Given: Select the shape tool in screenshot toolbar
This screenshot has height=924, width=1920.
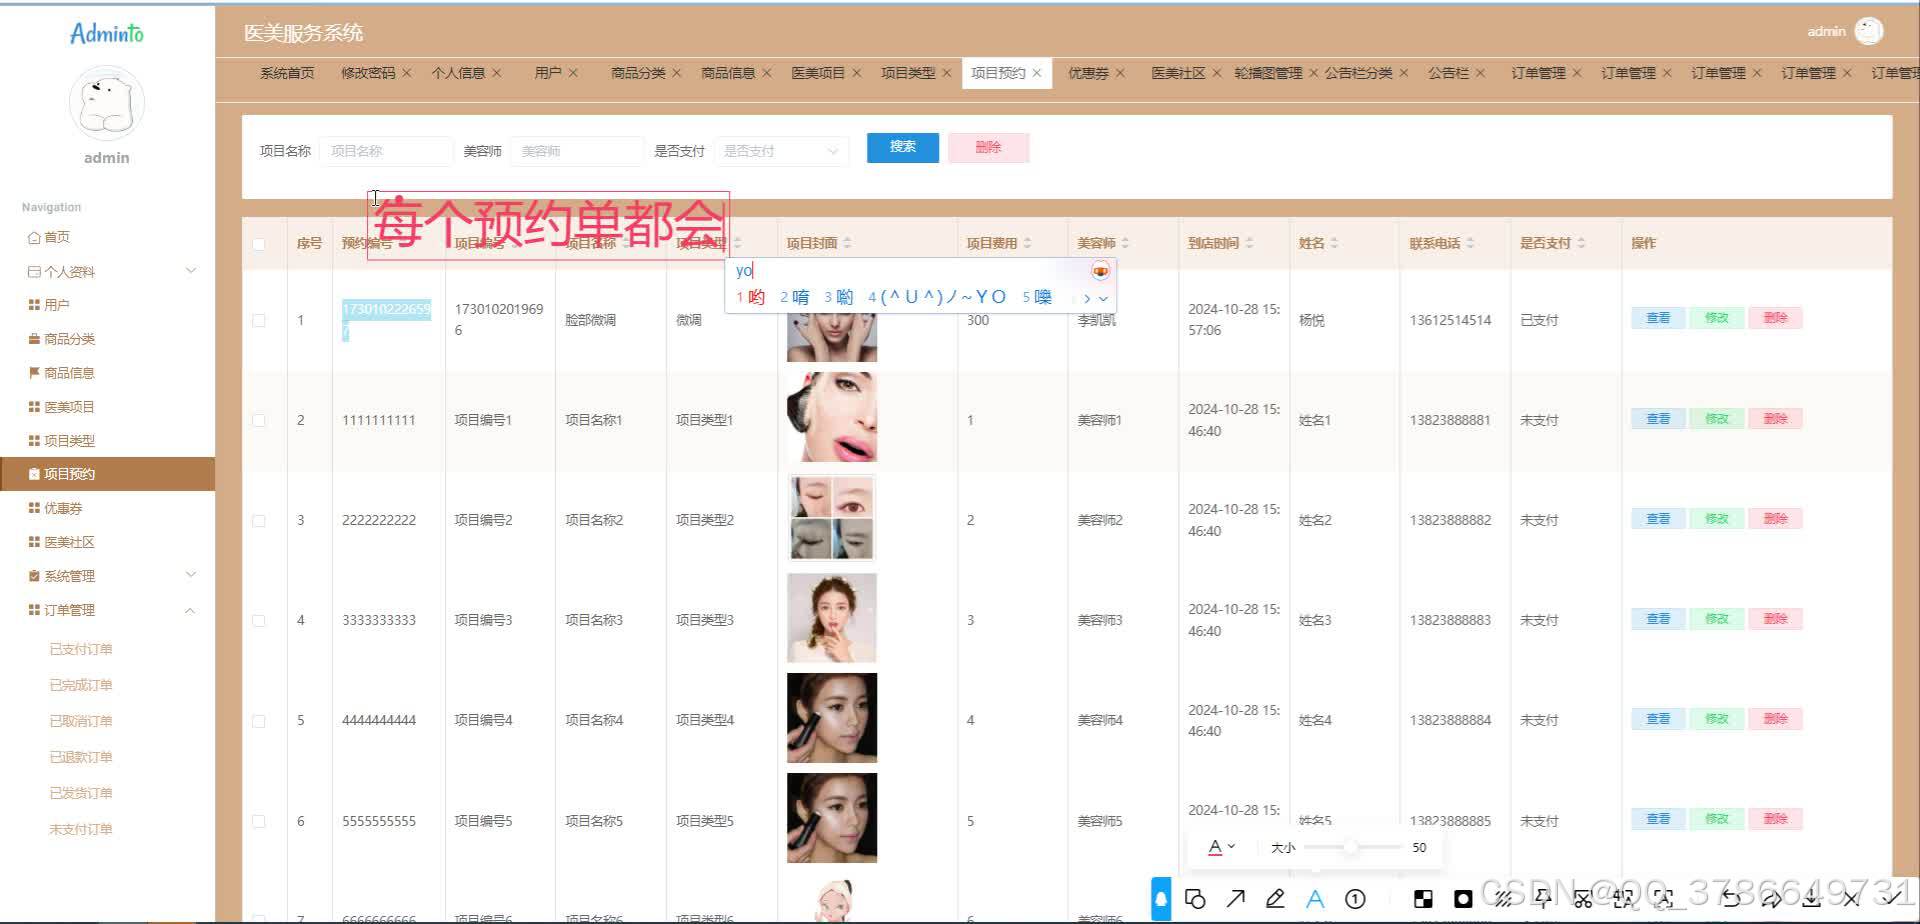Looking at the screenshot, I should [x=1195, y=898].
